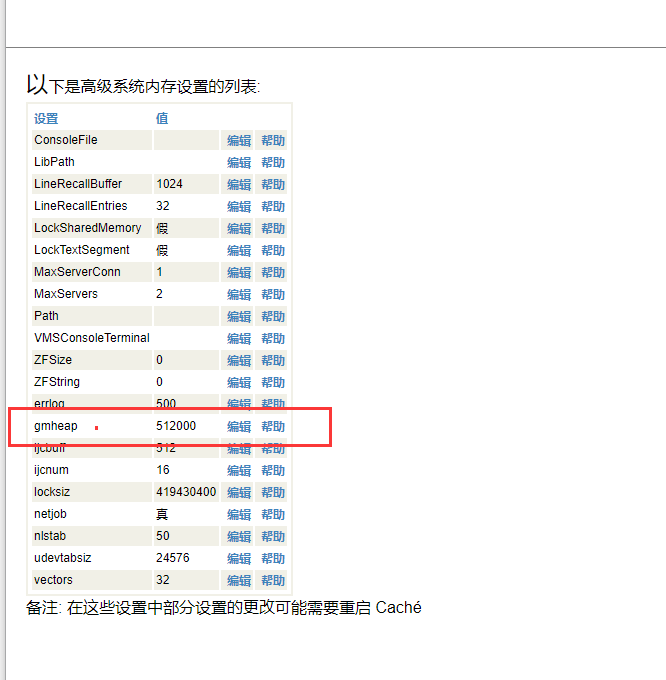Viewport: 666px width, 680px height.
Task: Open help for gmheap setting
Action: coord(273,427)
